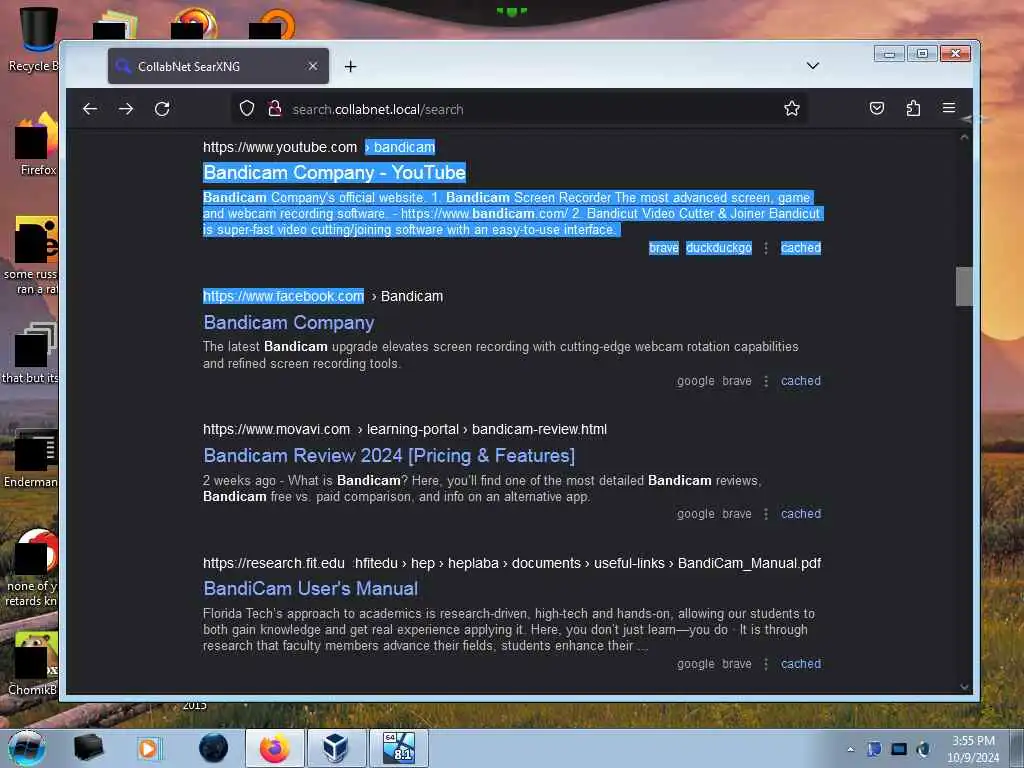
Task: Open more options dots for Movavi result
Action: point(766,515)
